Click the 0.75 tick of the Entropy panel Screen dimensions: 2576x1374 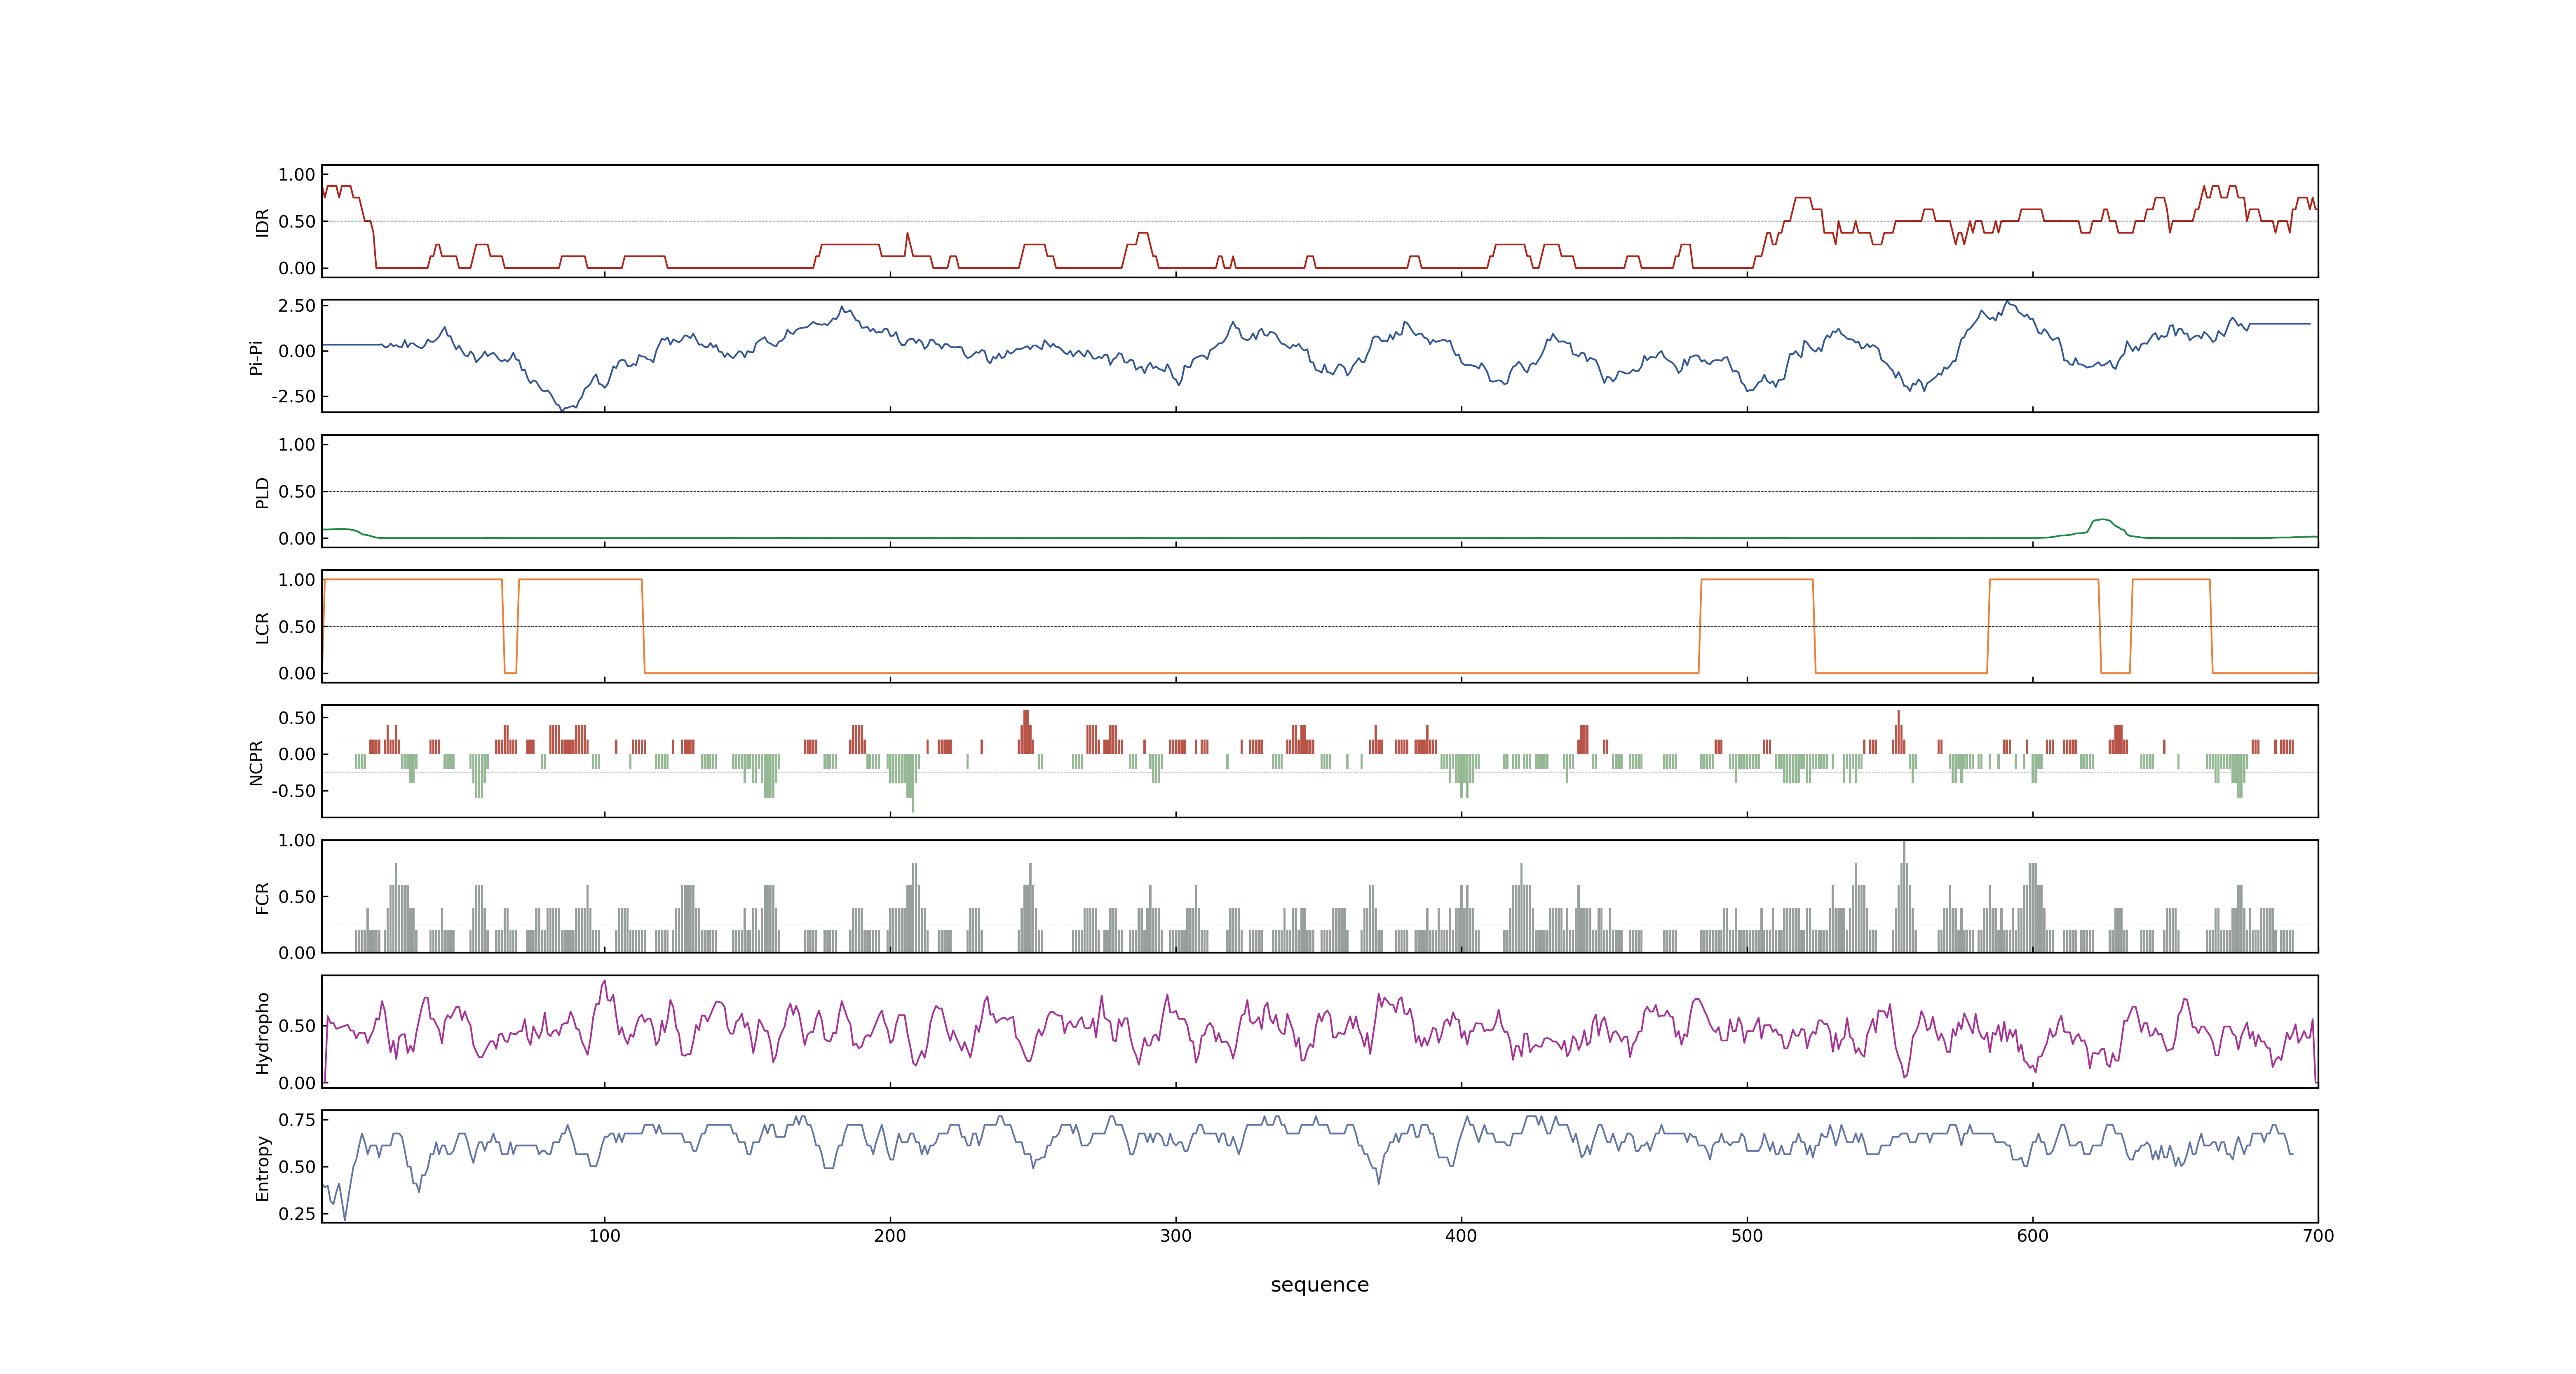click(297, 1120)
